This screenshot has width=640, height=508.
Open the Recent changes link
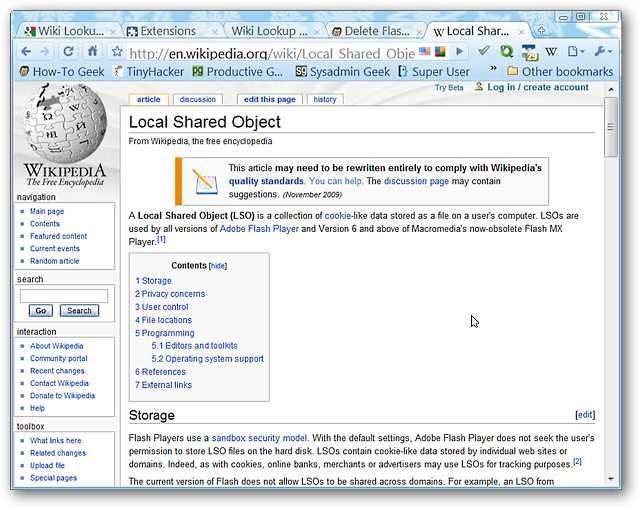click(57, 371)
